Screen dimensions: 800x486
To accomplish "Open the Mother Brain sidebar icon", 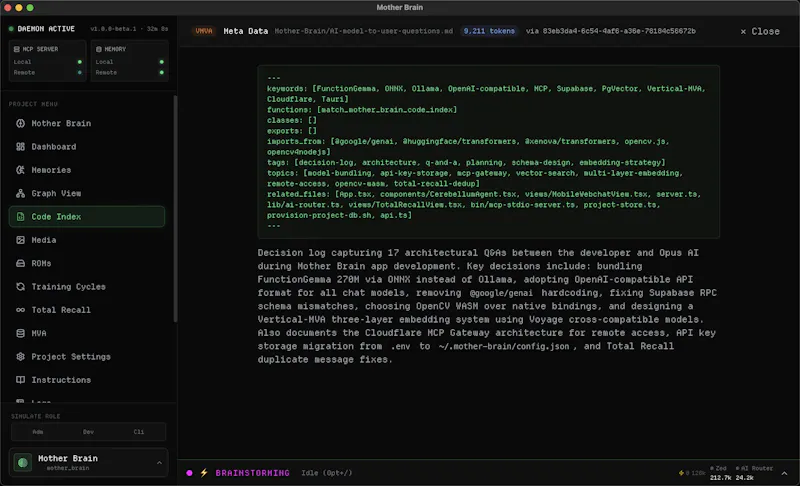I will (20, 123).
